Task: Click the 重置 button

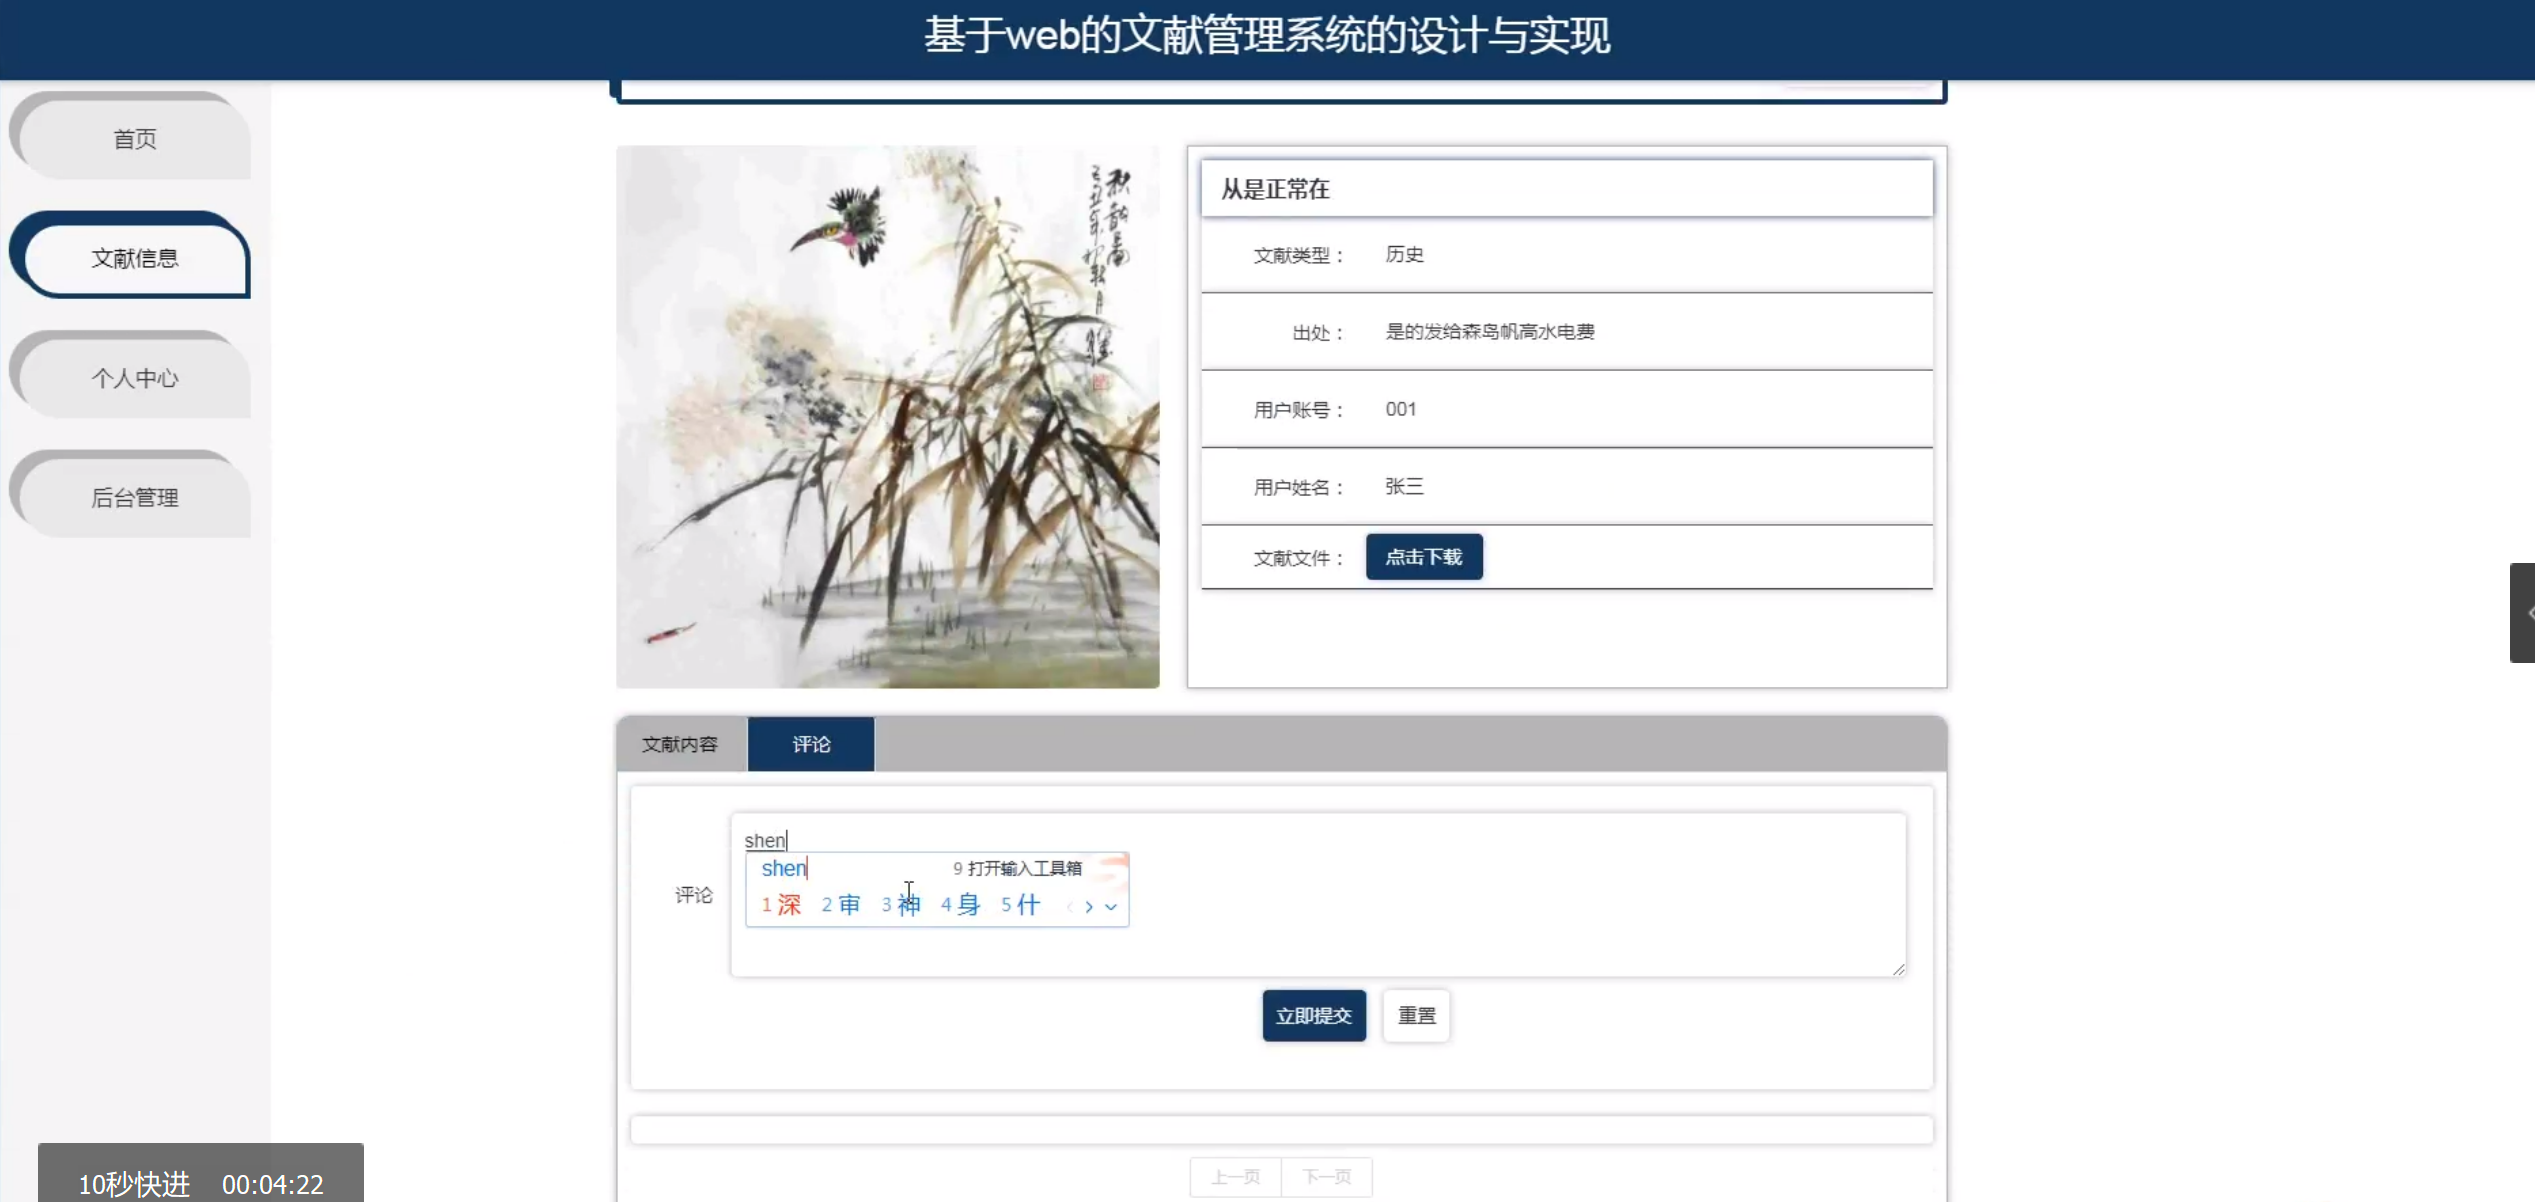Action: pyautogui.click(x=1416, y=1015)
